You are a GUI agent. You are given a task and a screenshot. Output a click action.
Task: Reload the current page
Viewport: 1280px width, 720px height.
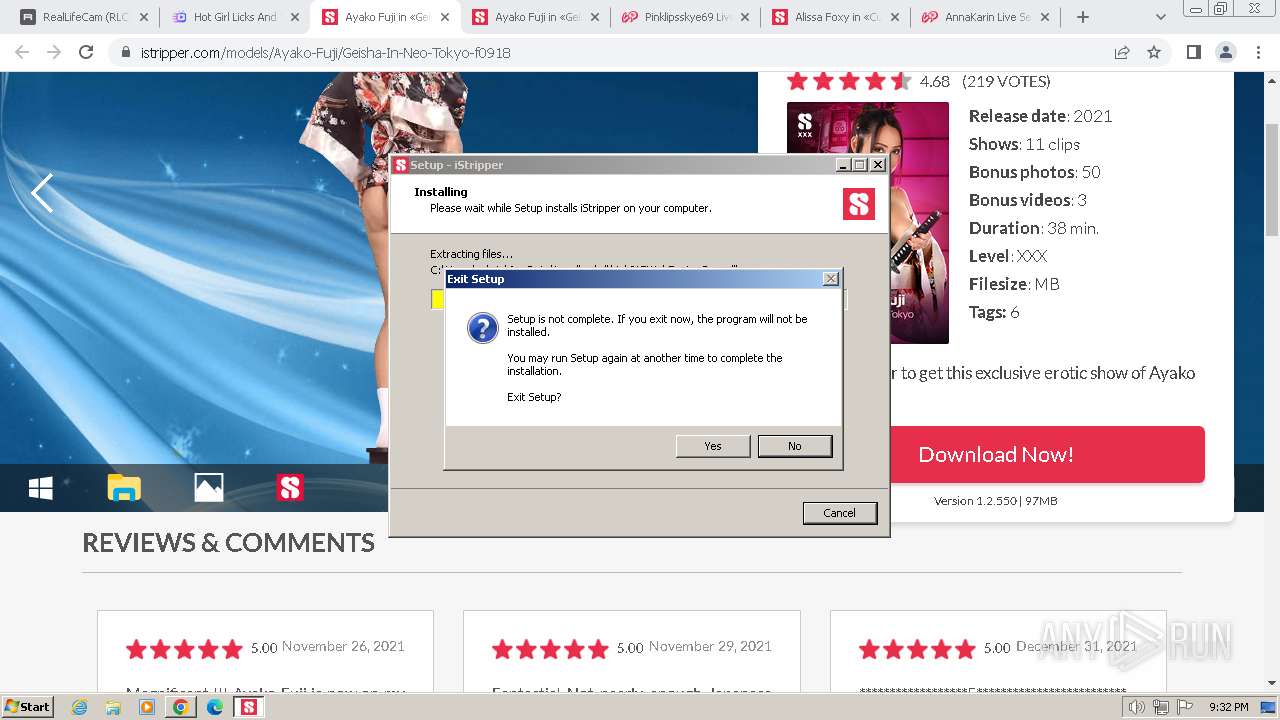click(86, 52)
